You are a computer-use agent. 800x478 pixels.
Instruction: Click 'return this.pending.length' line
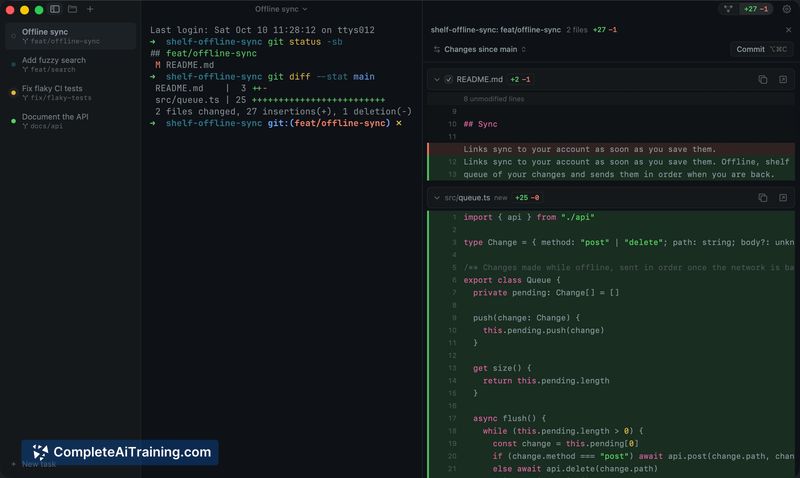click(x=611, y=381)
